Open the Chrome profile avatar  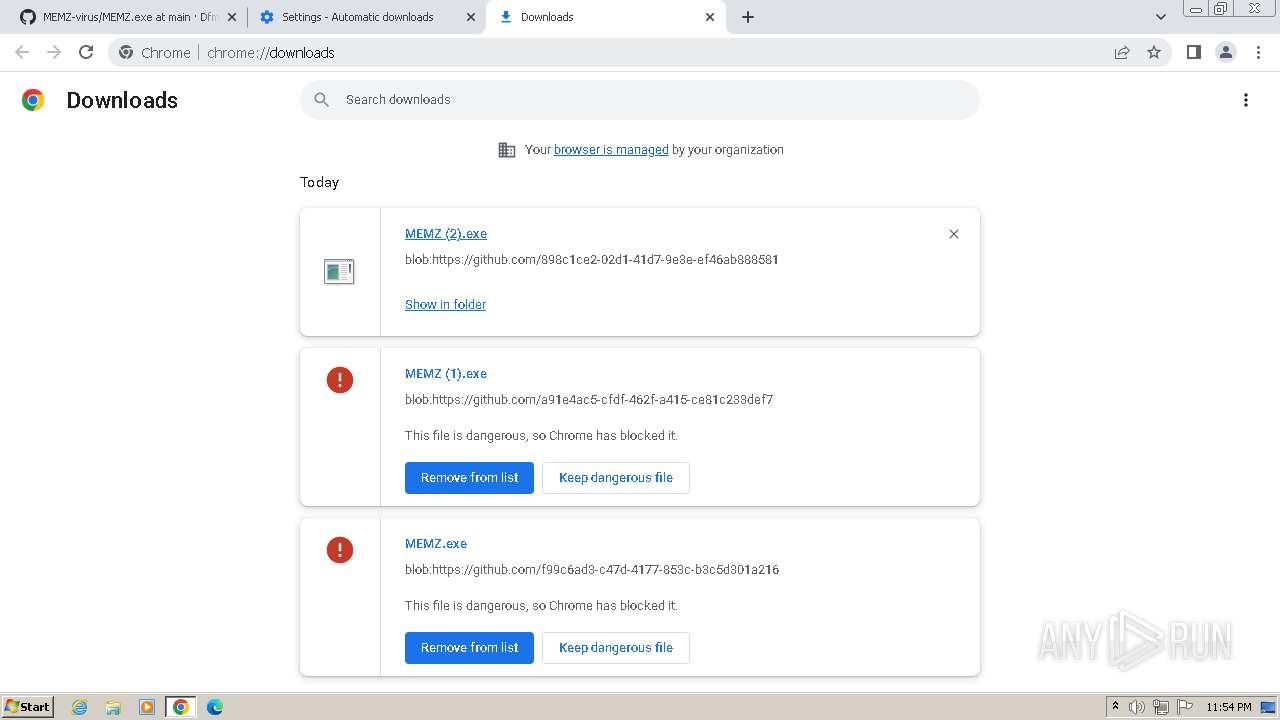pyautogui.click(x=1225, y=52)
